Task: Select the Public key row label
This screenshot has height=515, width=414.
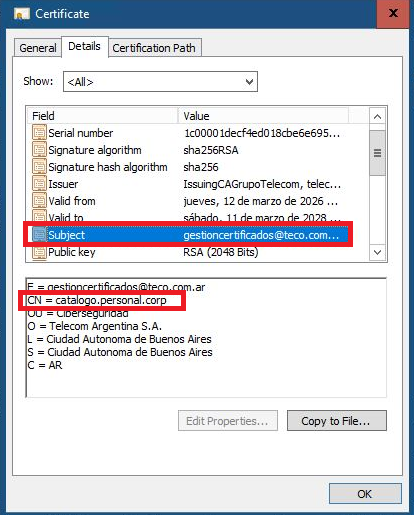Action: (72, 252)
